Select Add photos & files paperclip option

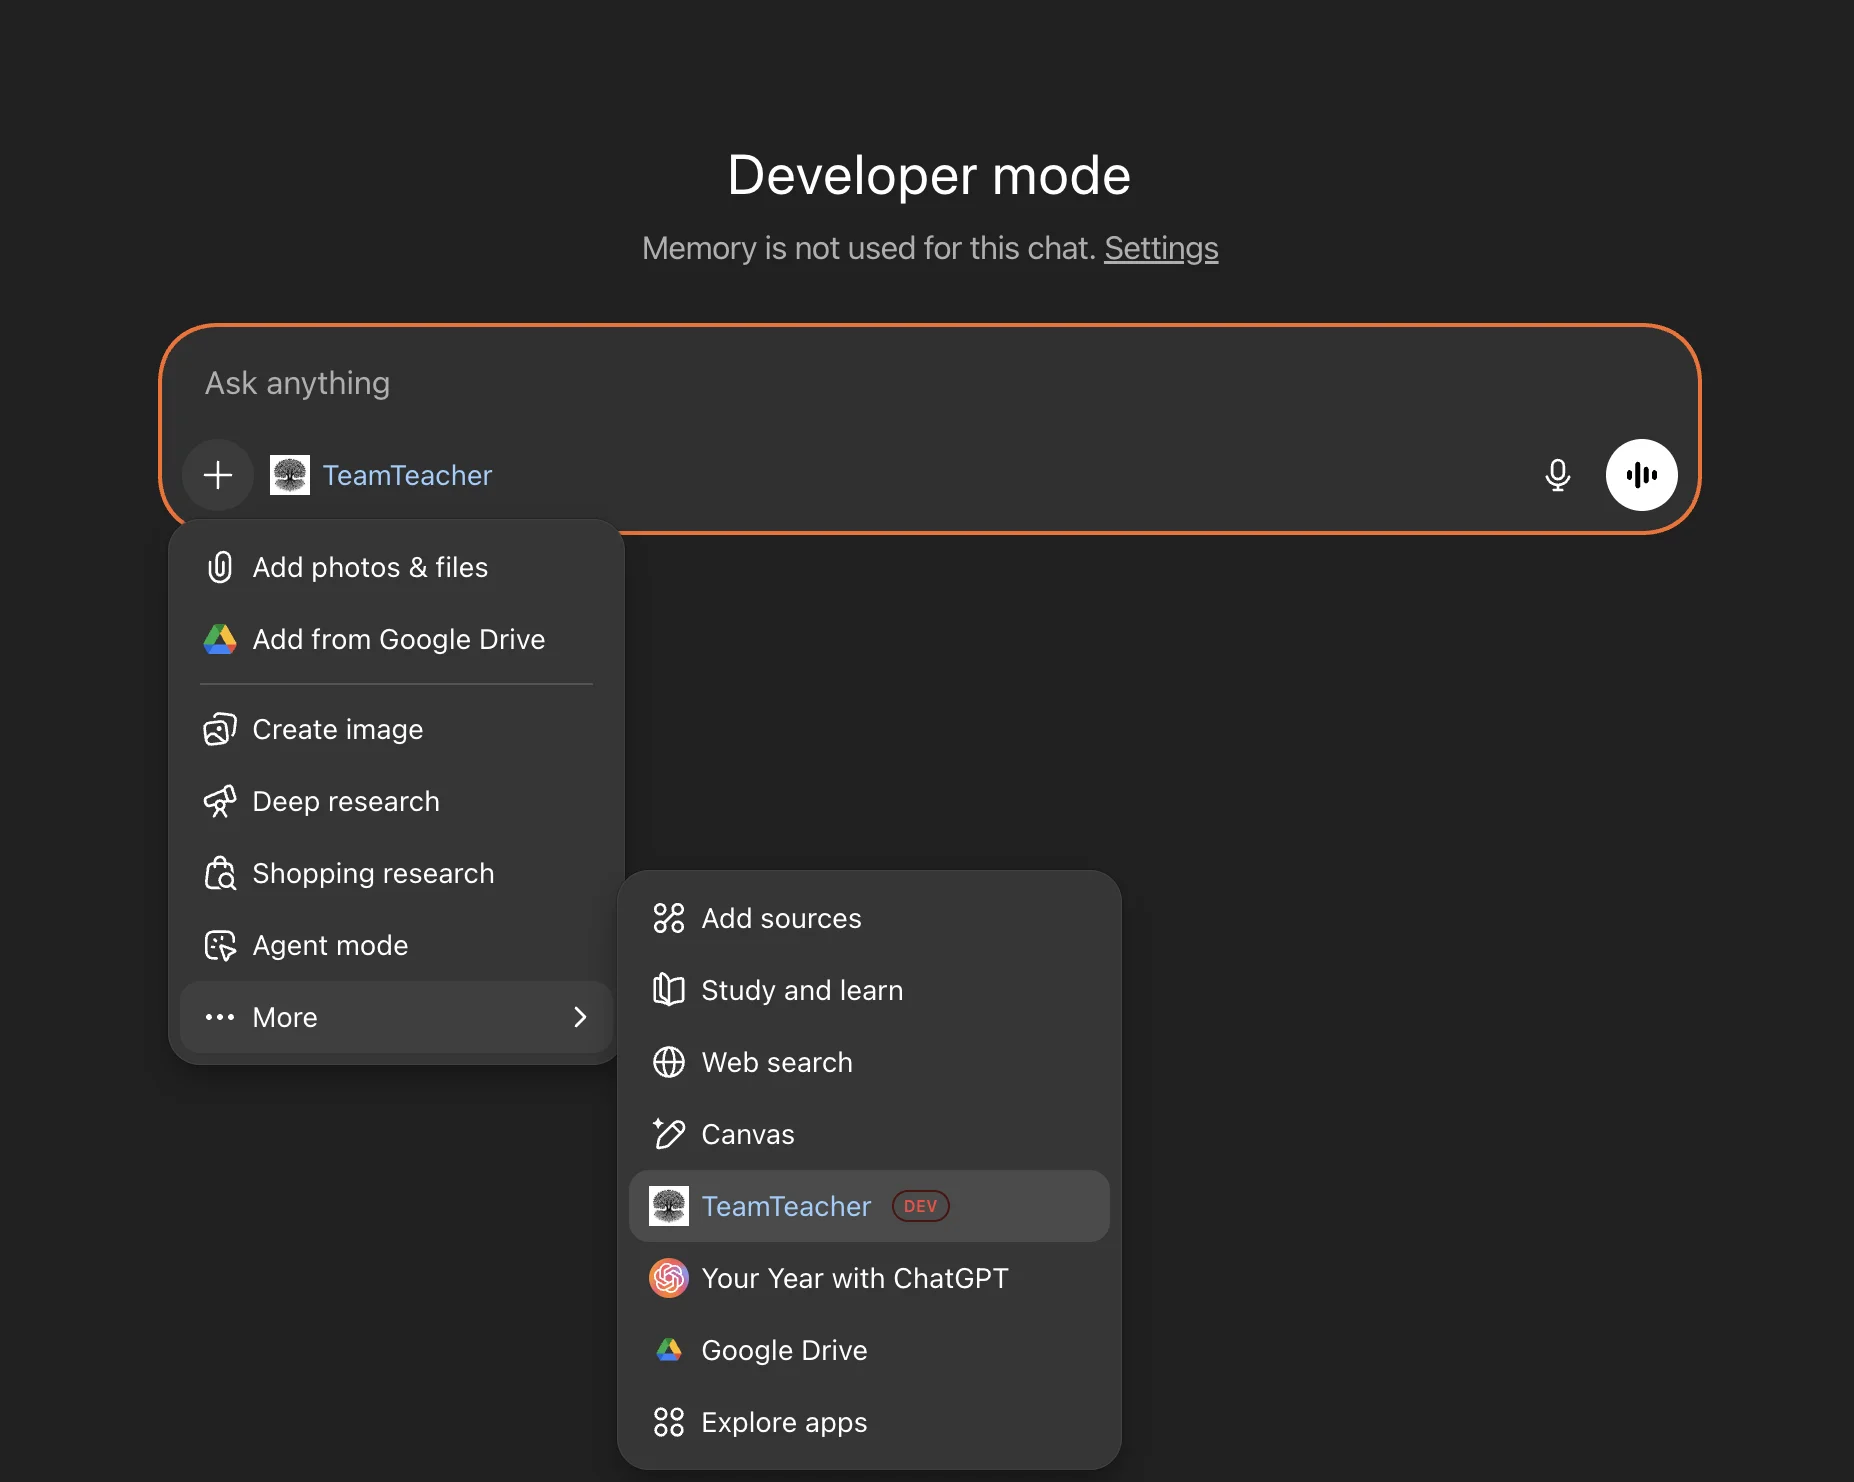(x=370, y=567)
